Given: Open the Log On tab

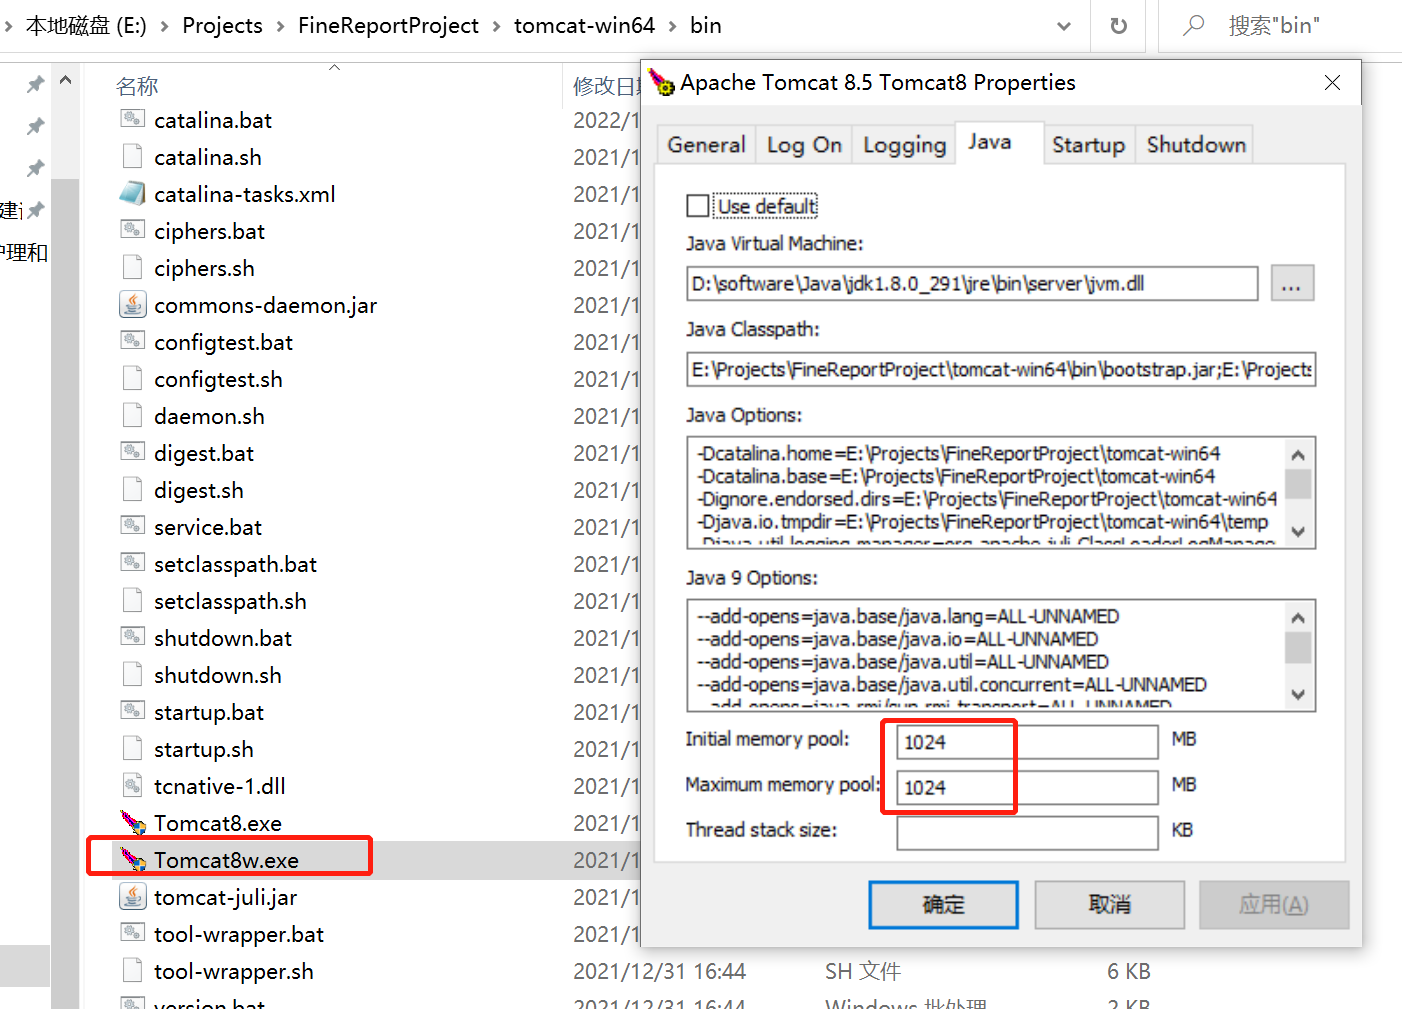Looking at the screenshot, I should (804, 145).
